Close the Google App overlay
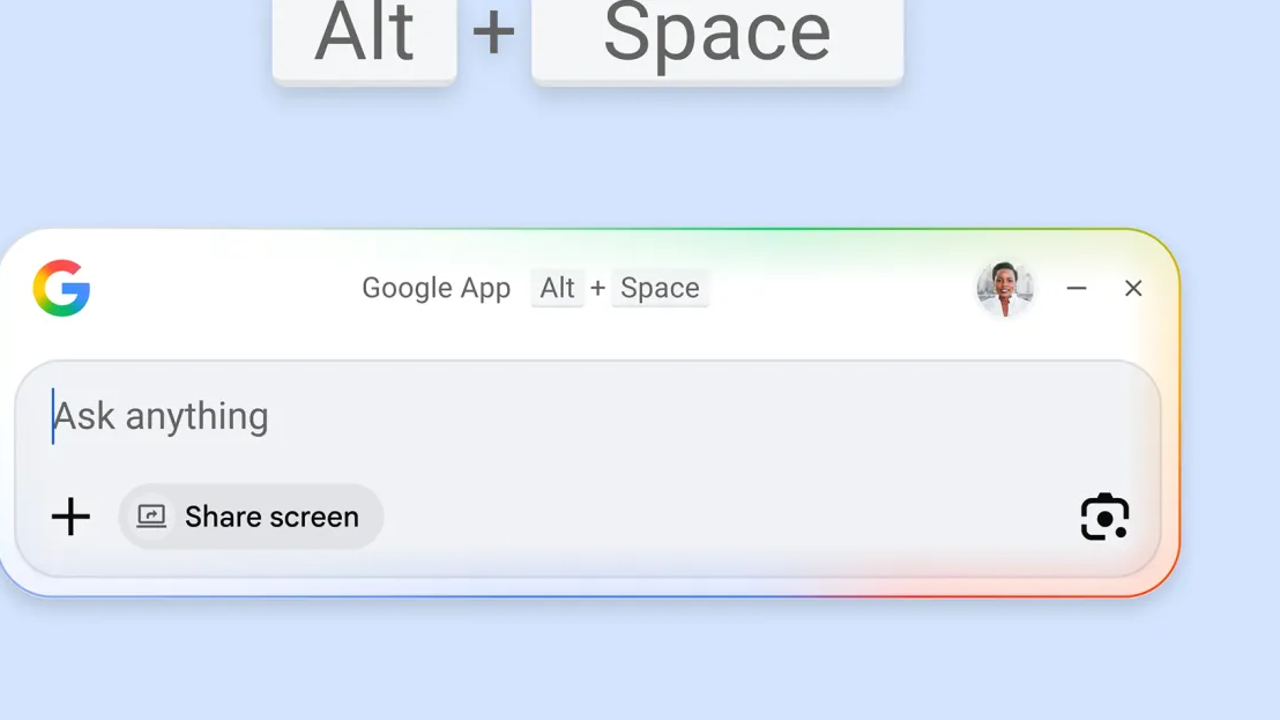The height and width of the screenshot is (720, 1280). [x=1133, y=289]
